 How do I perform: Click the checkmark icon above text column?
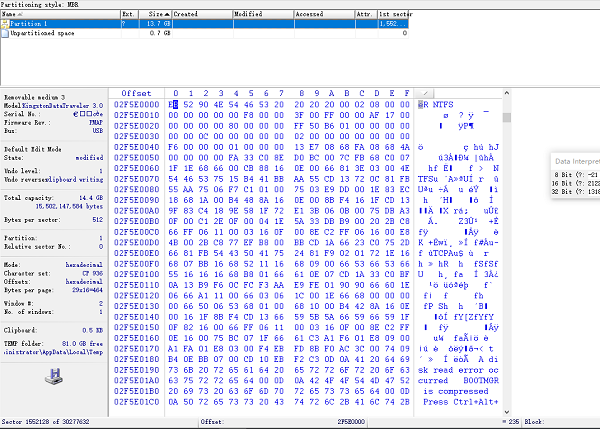pos(425,93)
